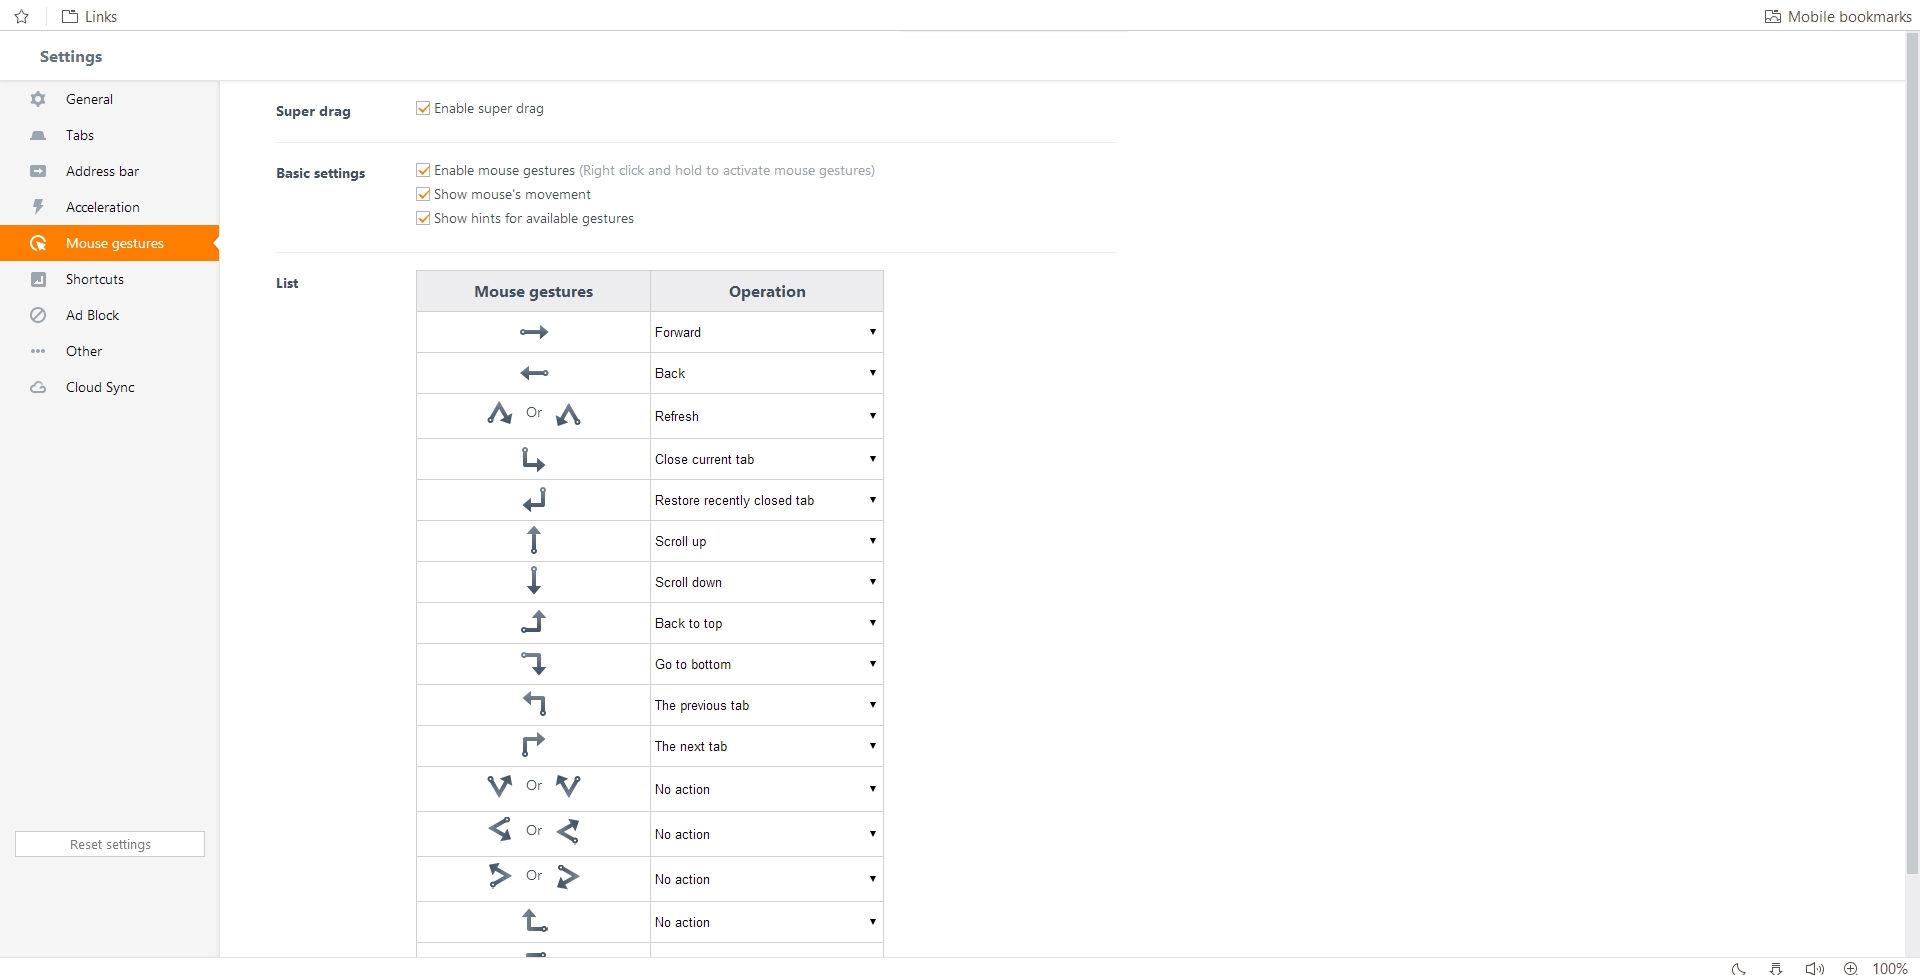
Task: Click the bookmark star icon in bookmarks bar
Action: point(22,16)
